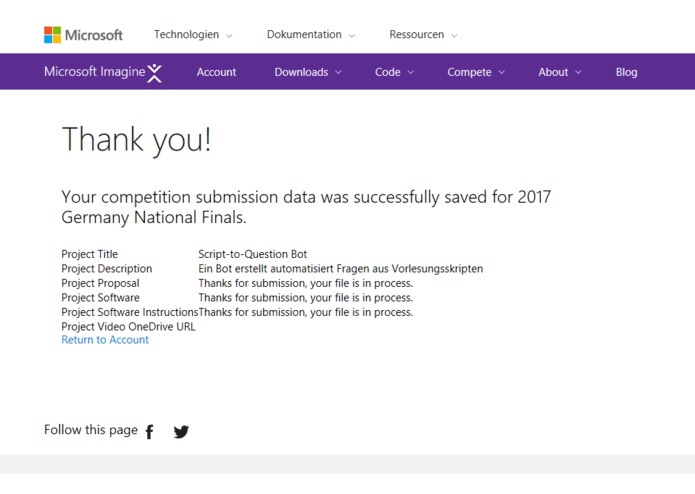
Task: Click the Project Proposal status message
Action: 305,283
